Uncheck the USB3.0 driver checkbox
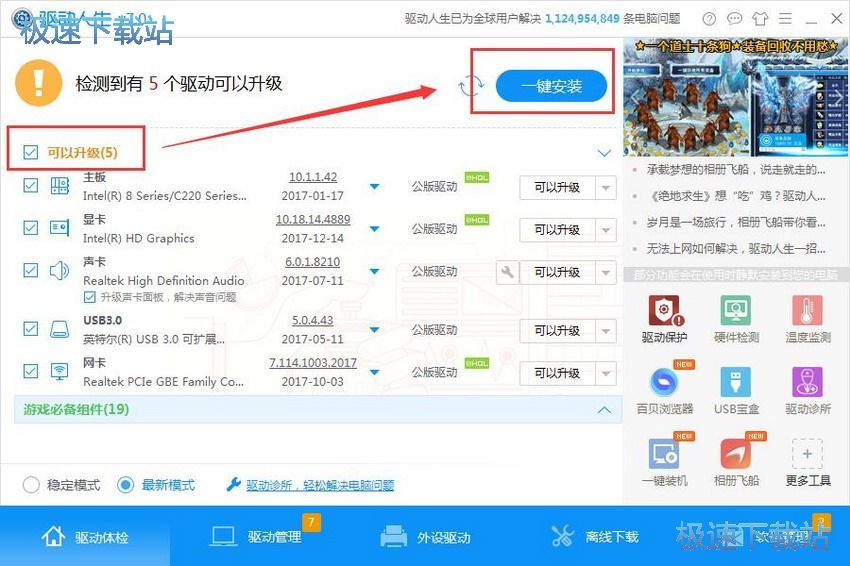850x566 pixels. 31,329
